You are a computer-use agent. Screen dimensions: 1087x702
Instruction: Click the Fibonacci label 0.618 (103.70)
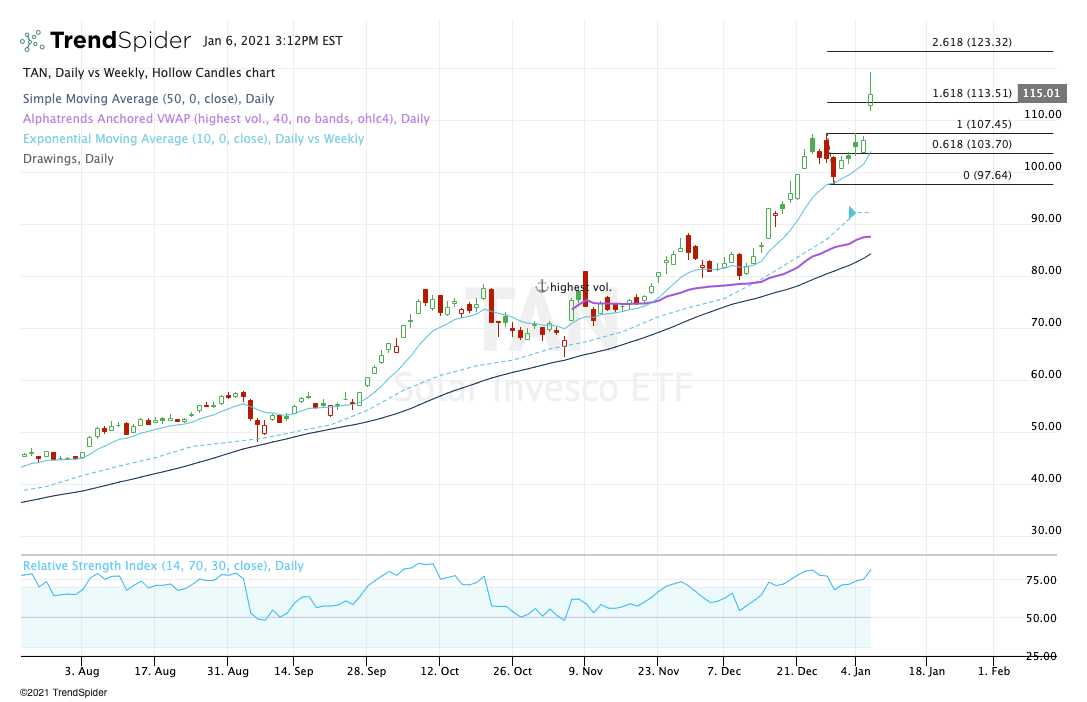tap(971, 144)
